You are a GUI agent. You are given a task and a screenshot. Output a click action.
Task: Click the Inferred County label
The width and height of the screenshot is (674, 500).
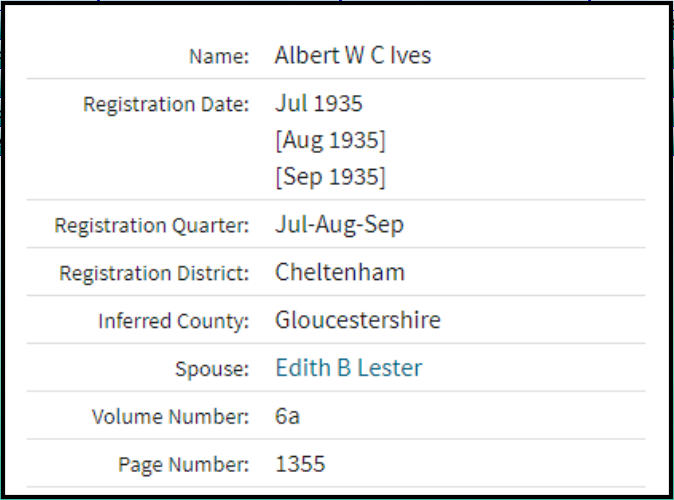(x=174, y=321)
